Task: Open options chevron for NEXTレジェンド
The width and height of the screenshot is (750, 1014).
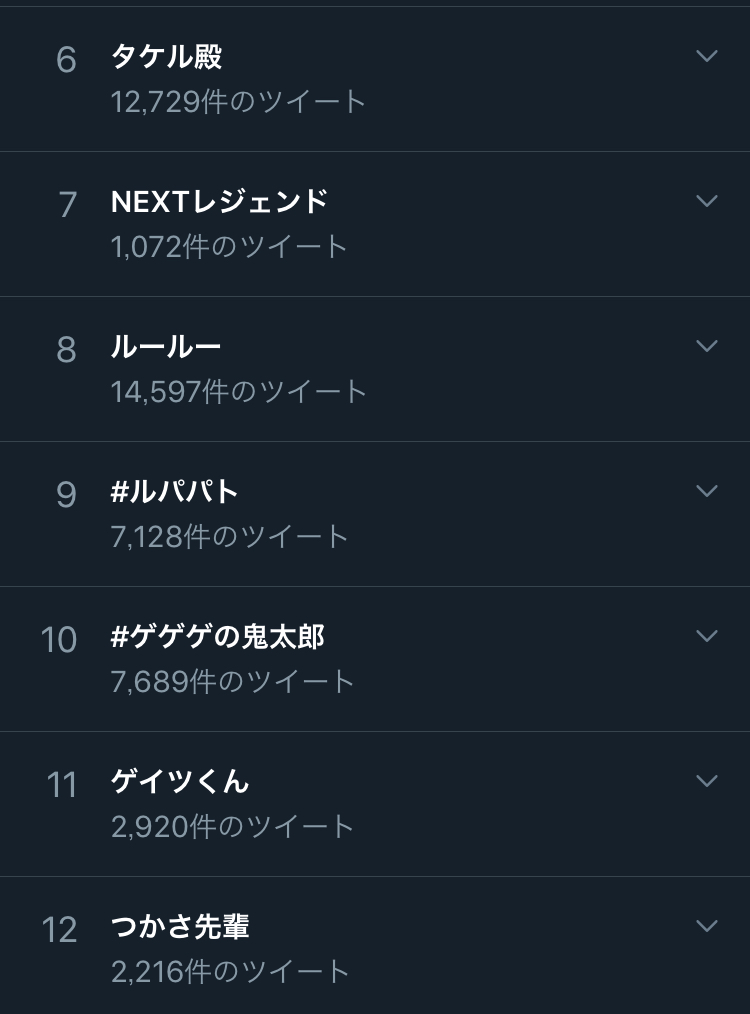Action: tap(707, 202)
